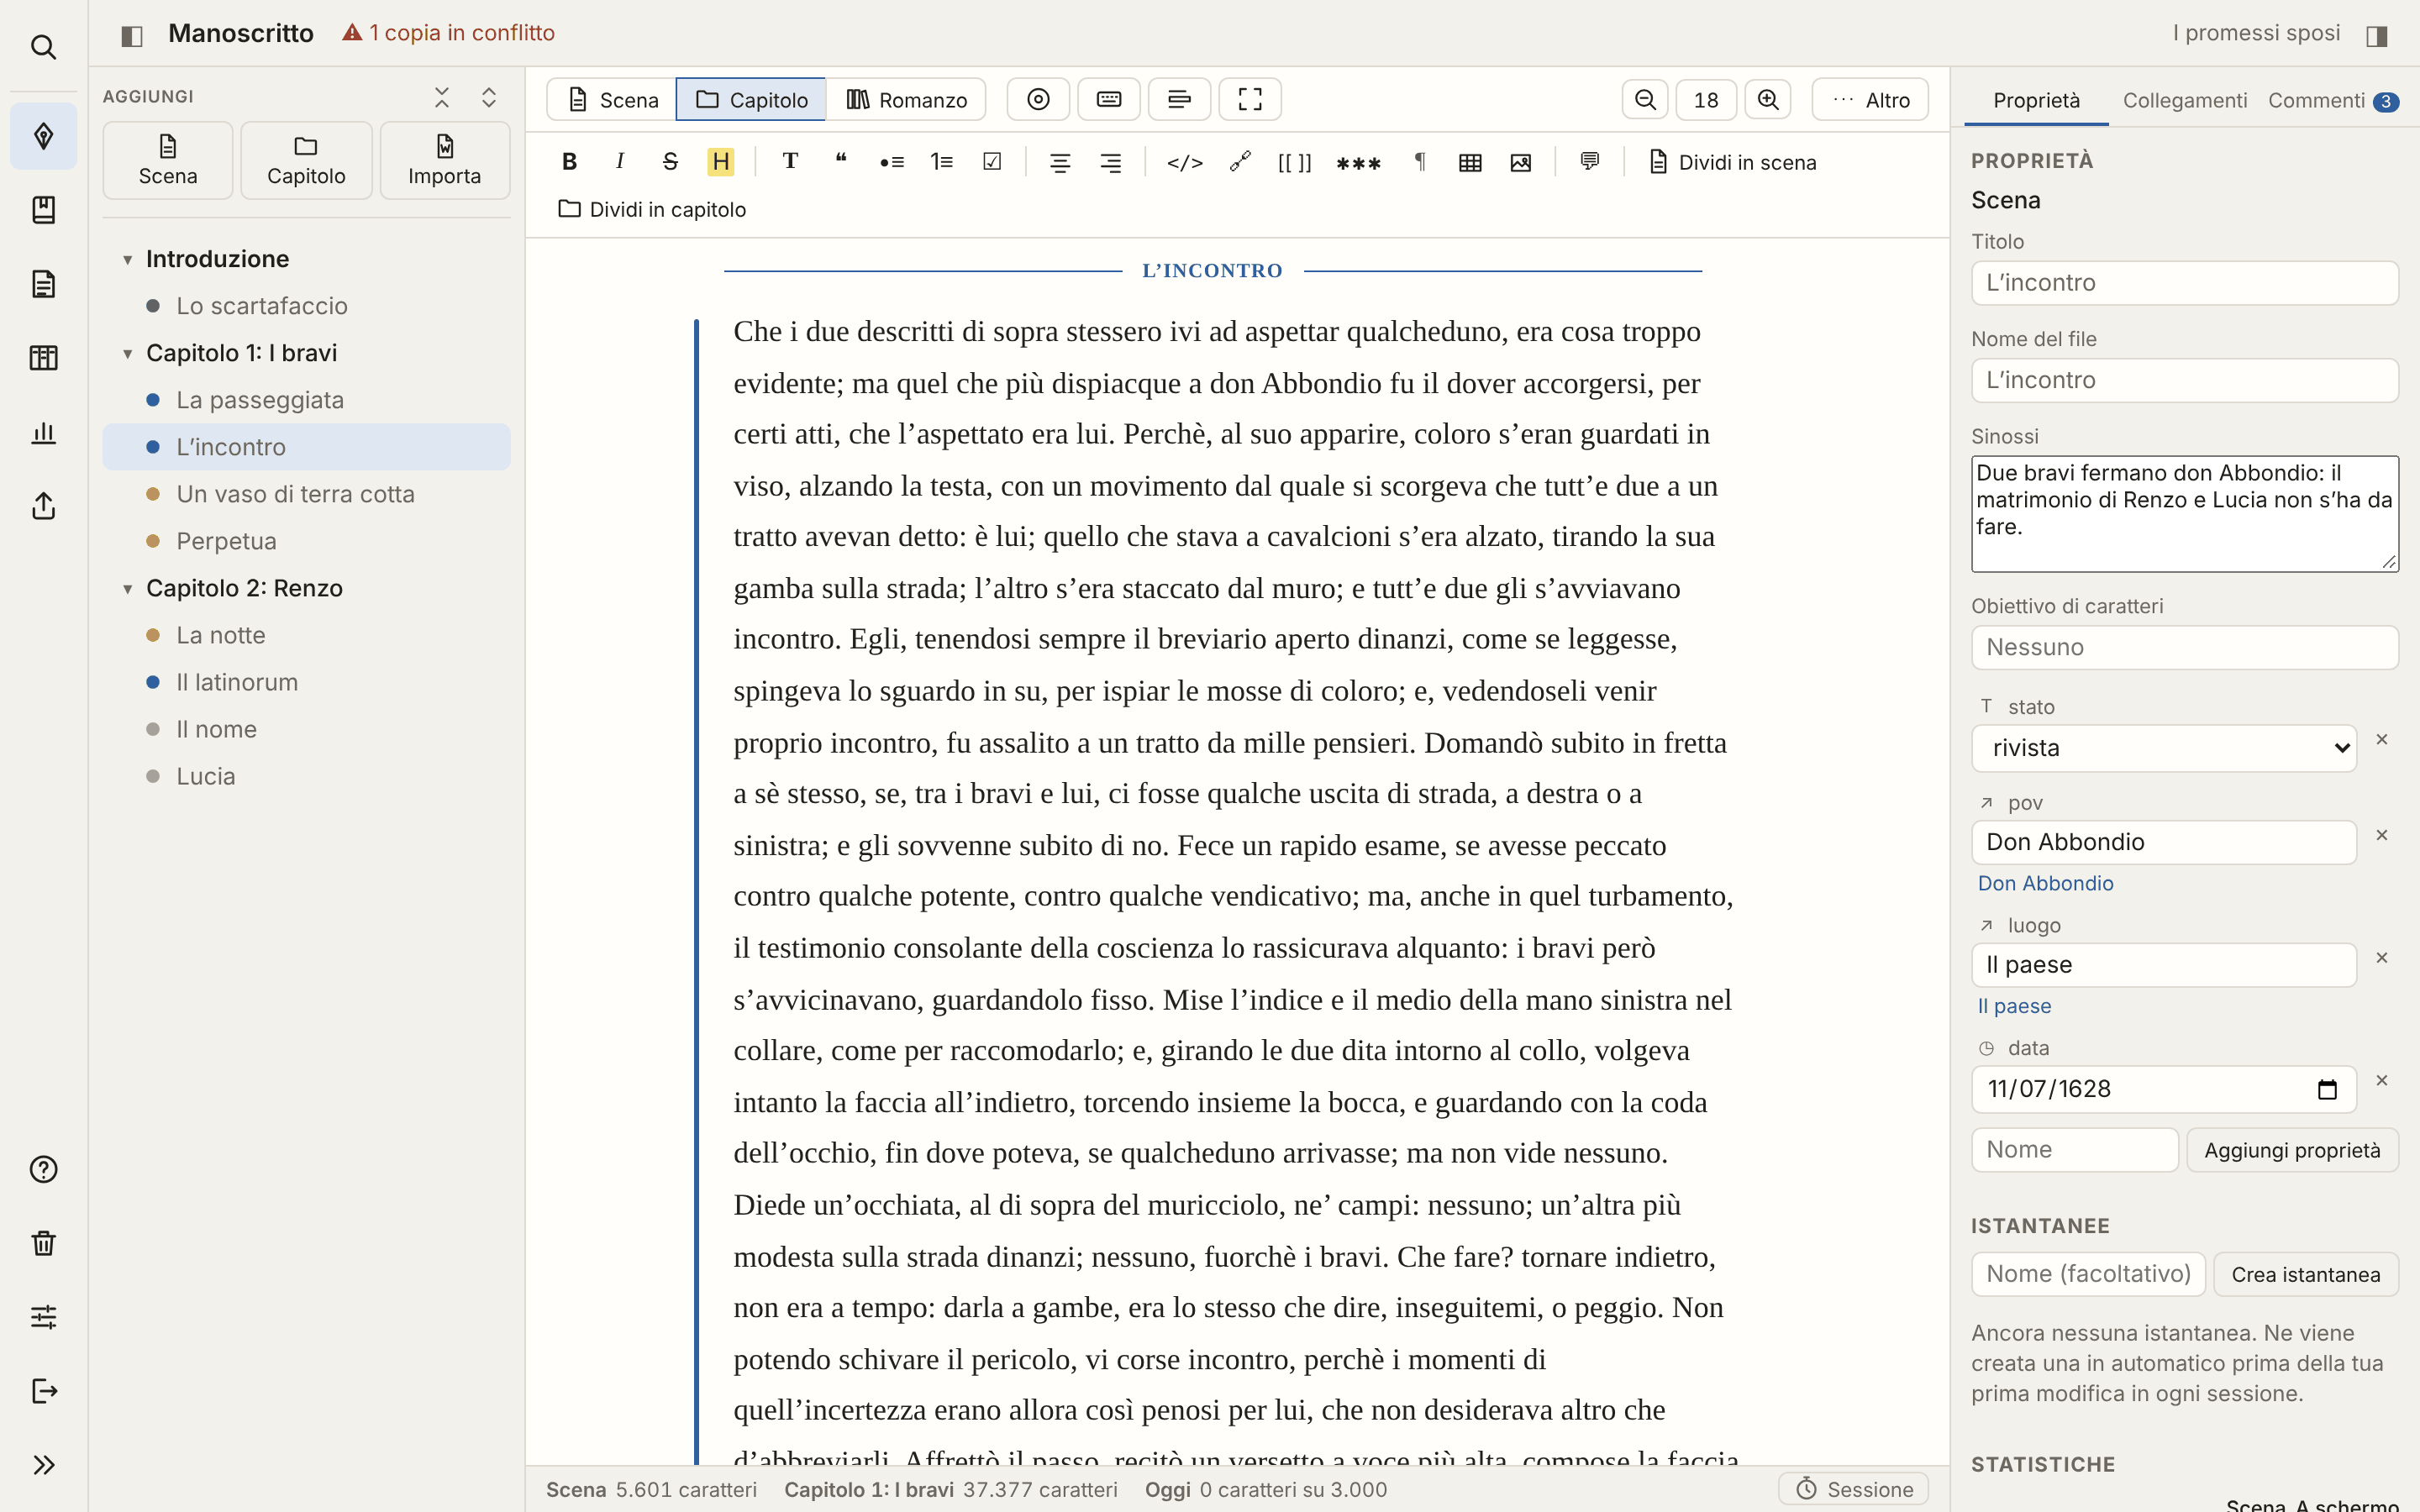Collapse all outline items
Viewport: 2420px width, 1512px height.
tap(442, 97)
